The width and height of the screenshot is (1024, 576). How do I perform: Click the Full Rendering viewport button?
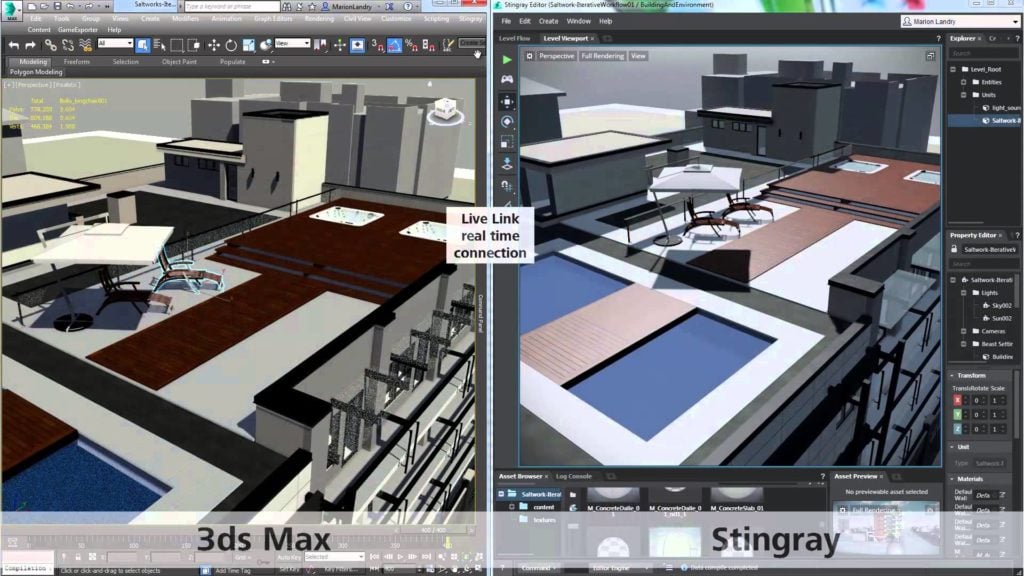coord(602,56)
